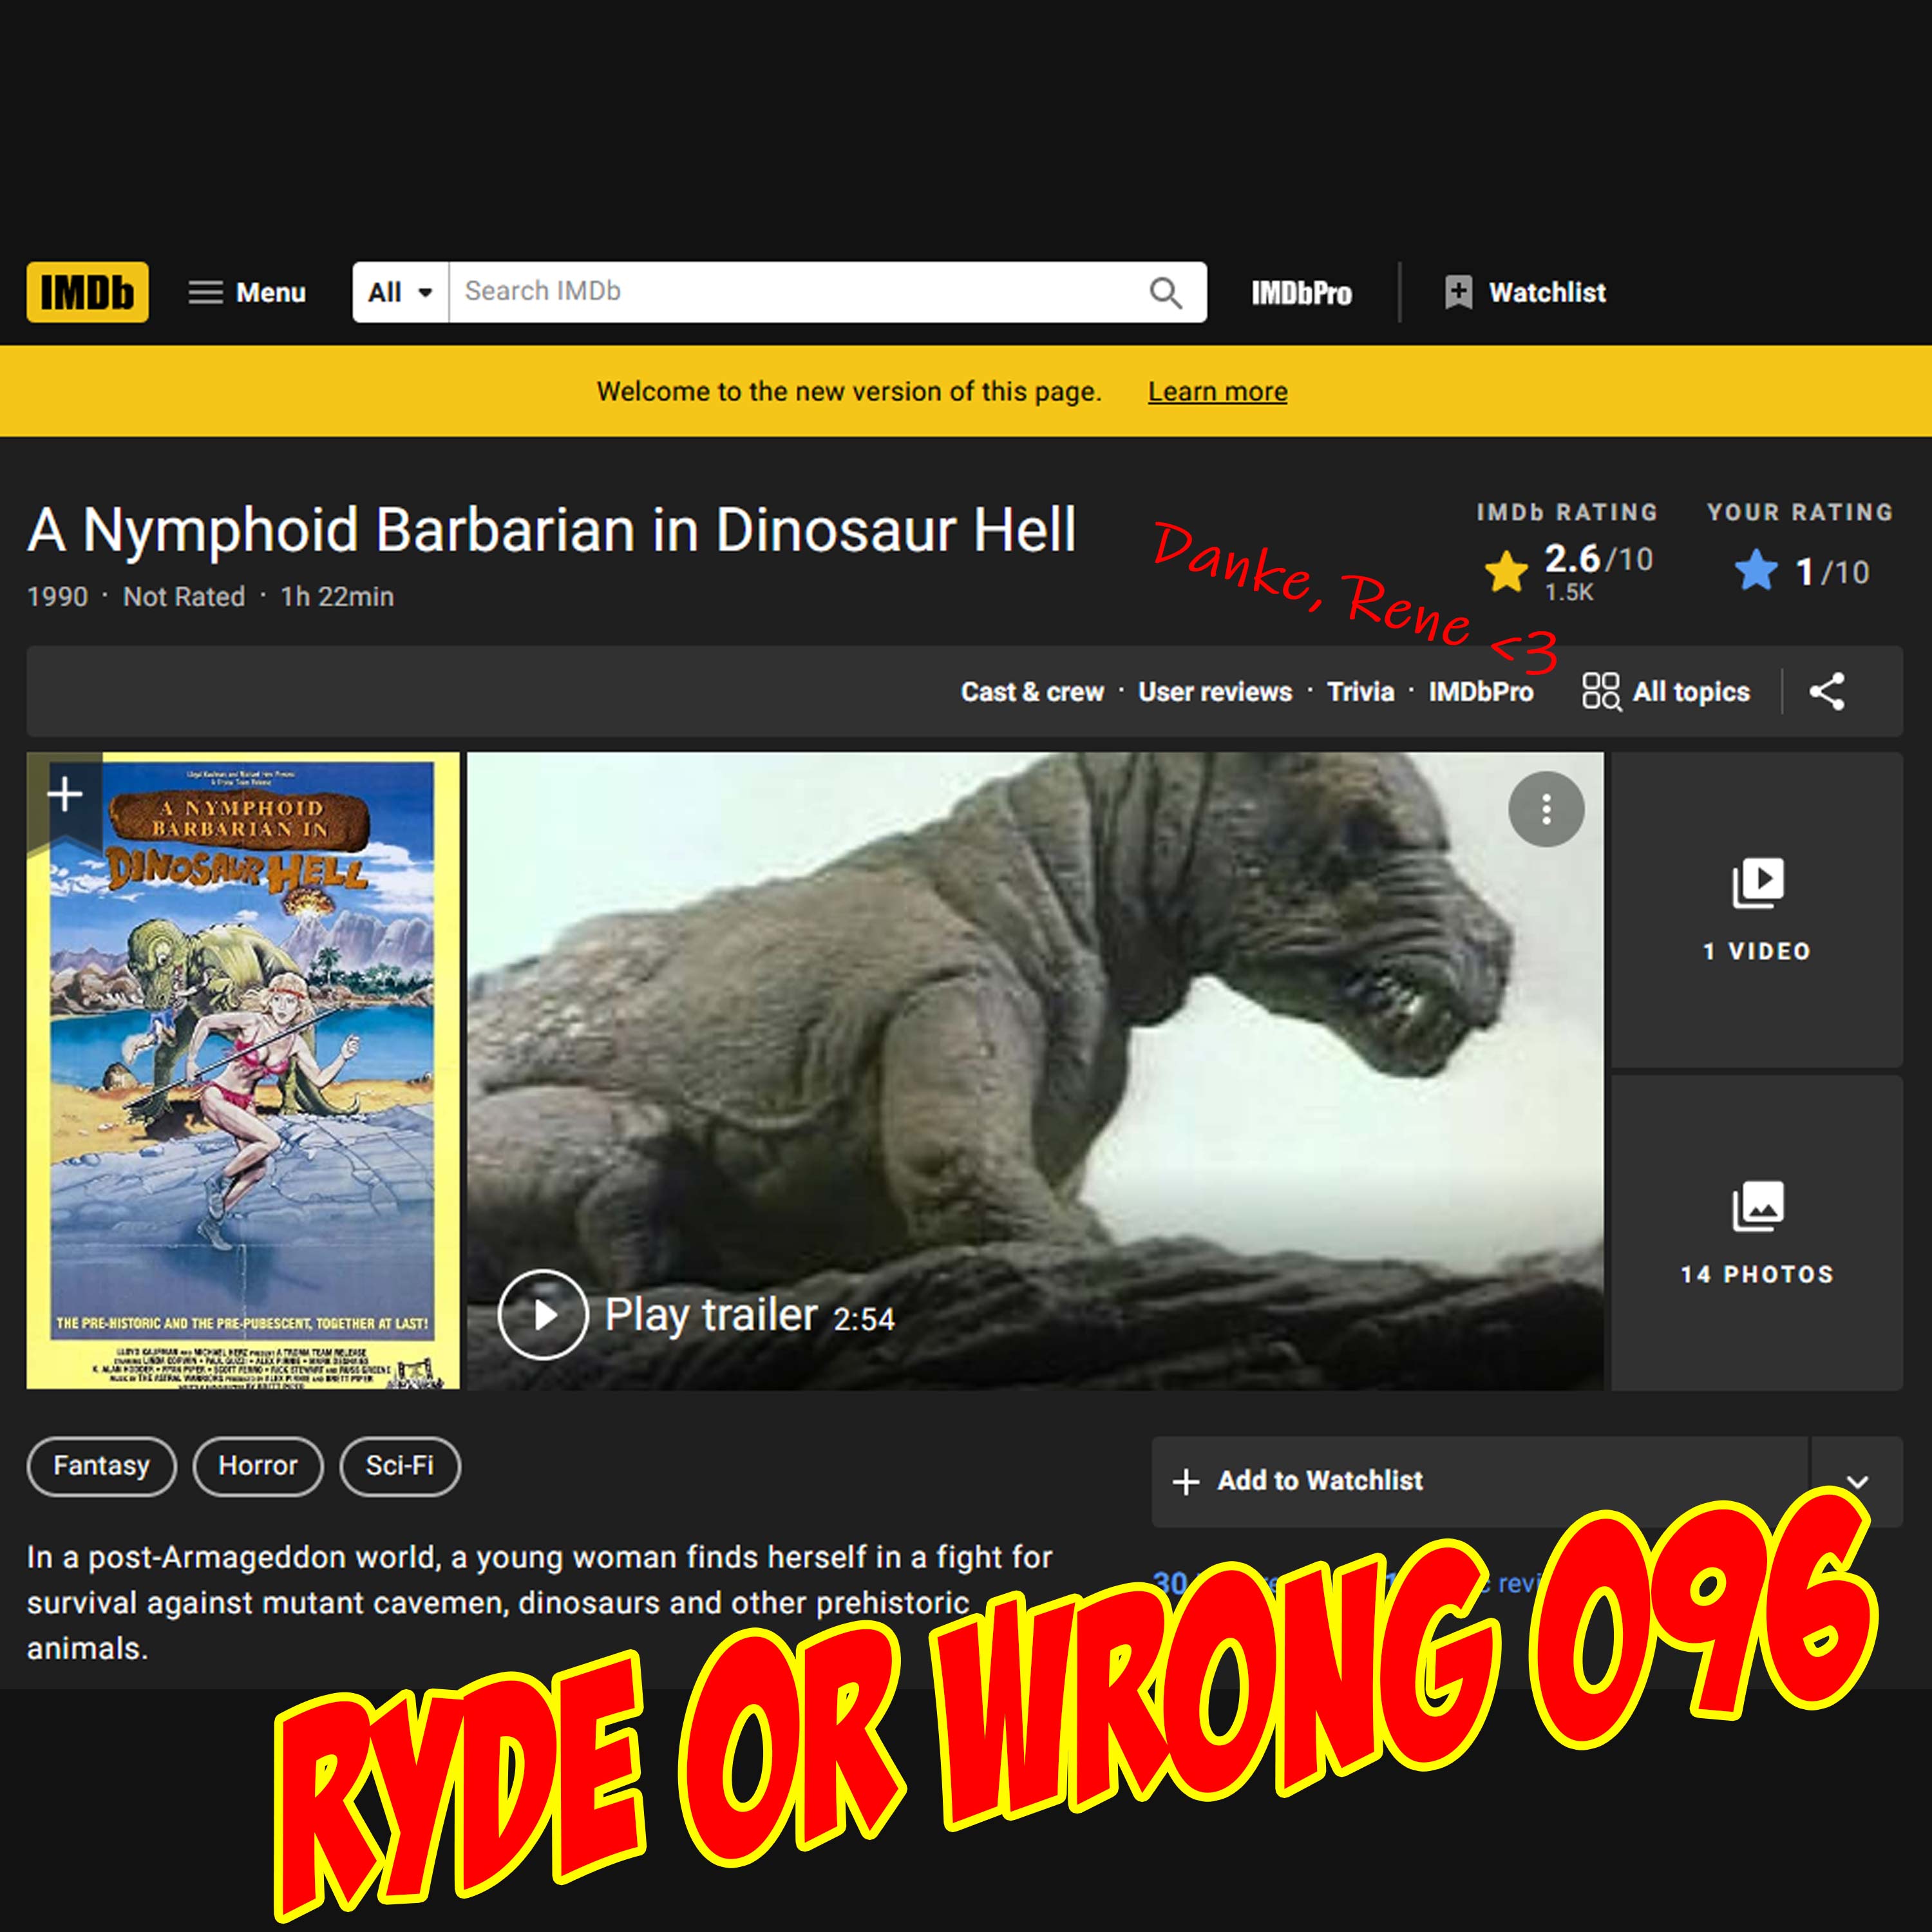
Task: Click the IMDb logo
Action: [87, 292]
